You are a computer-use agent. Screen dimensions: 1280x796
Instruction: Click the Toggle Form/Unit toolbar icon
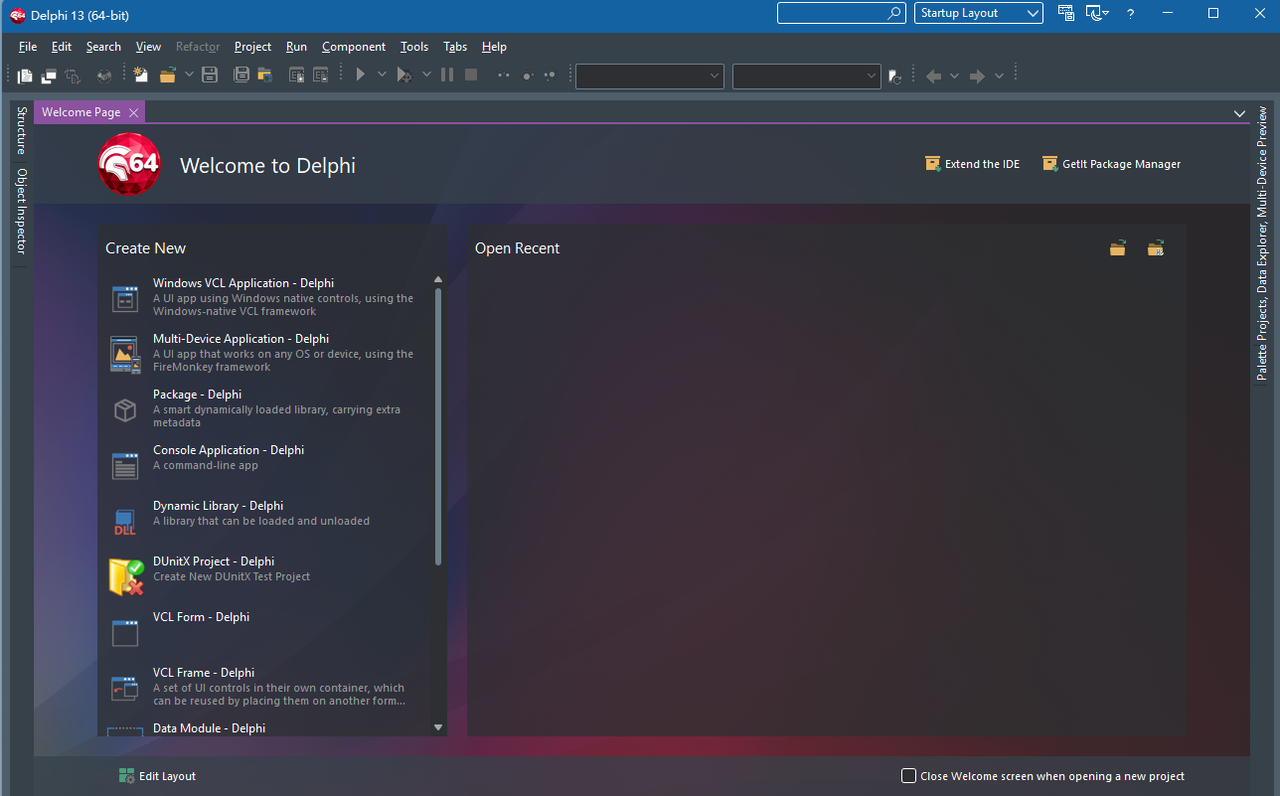(x=73, y=75)
